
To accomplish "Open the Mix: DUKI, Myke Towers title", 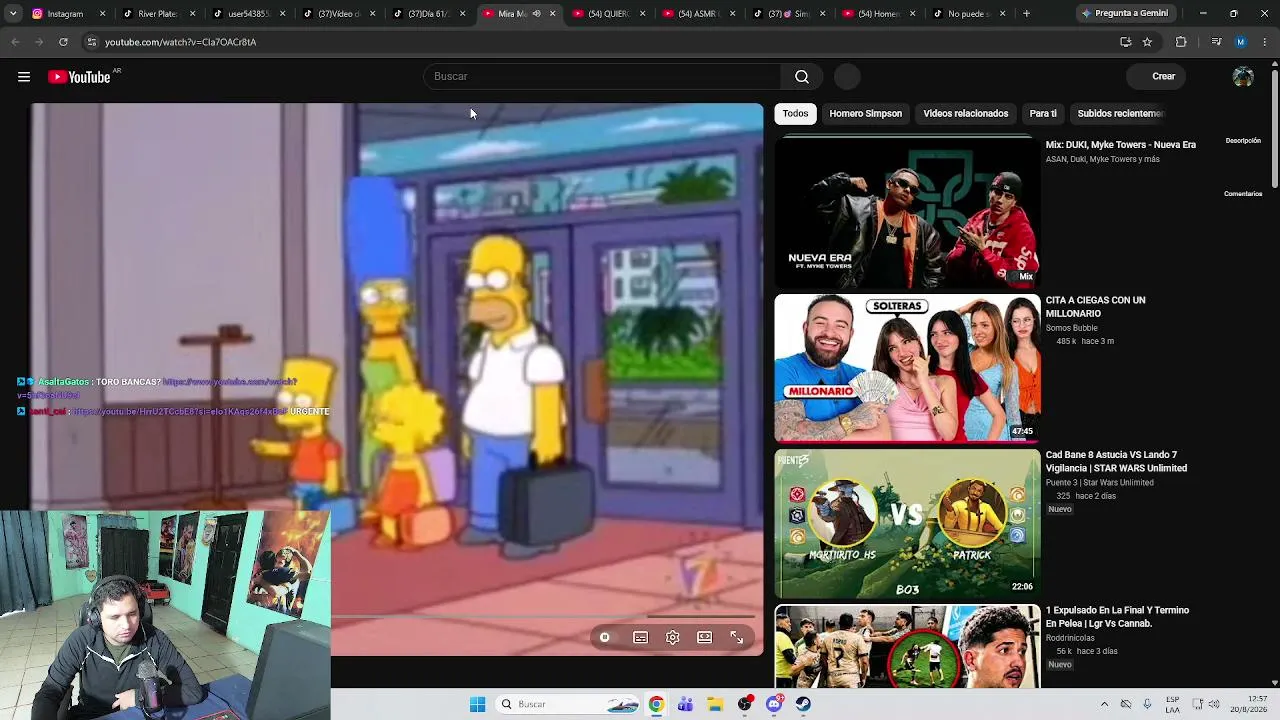I will (1120, 145).
